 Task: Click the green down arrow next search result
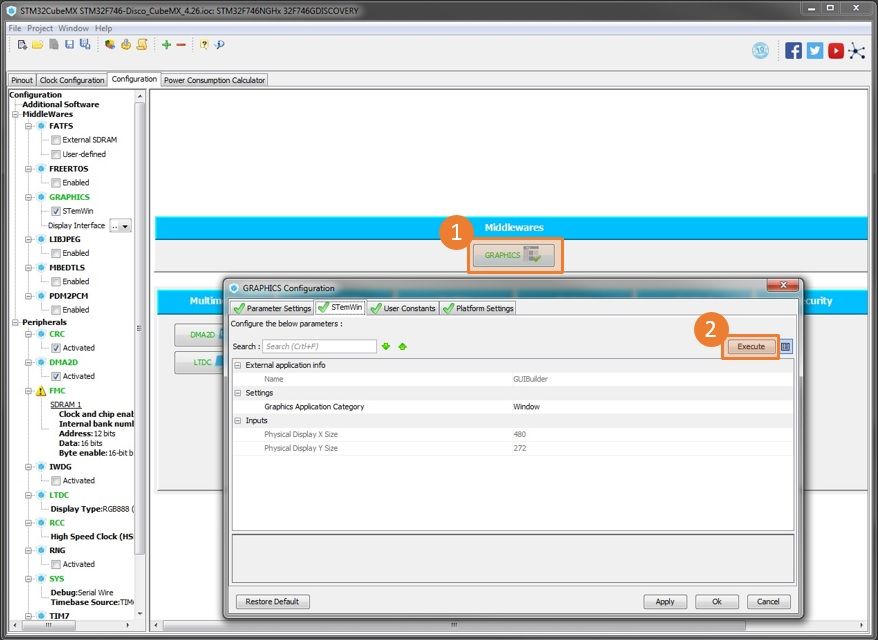pyautogui.click(x=386, y=347)
